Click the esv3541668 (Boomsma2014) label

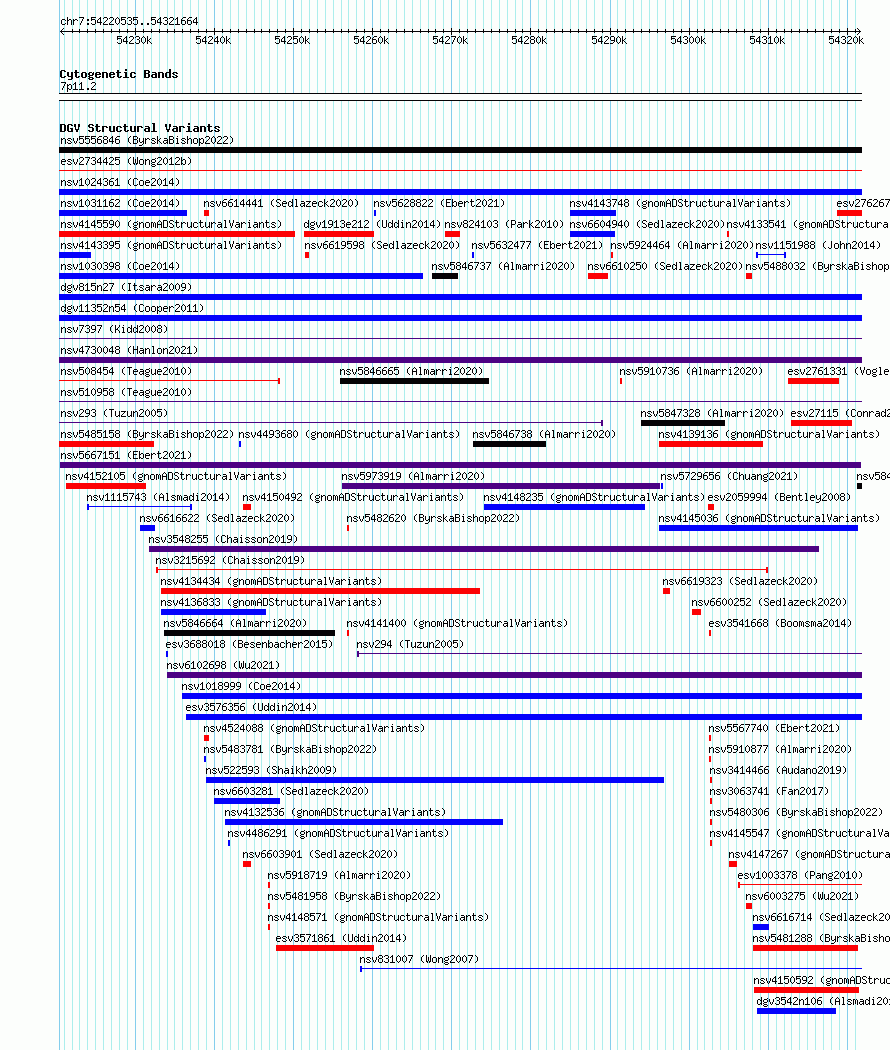(x=780, y=623)
